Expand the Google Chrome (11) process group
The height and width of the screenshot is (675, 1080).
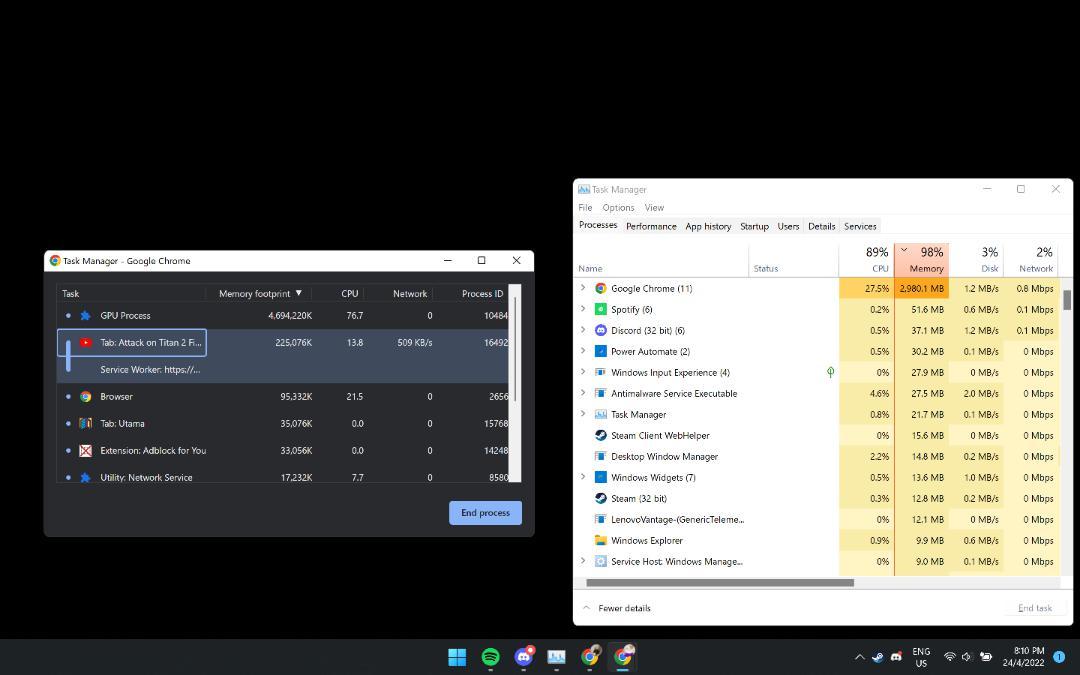click(584, 288)
